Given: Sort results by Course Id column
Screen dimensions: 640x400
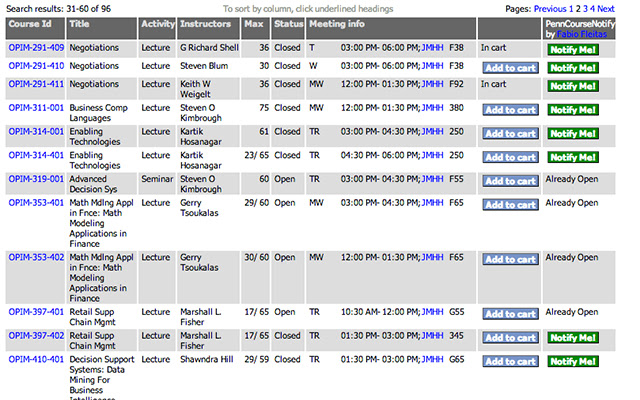Looking at the screenshot, I should pyautogui.click(x=31, y=23).
